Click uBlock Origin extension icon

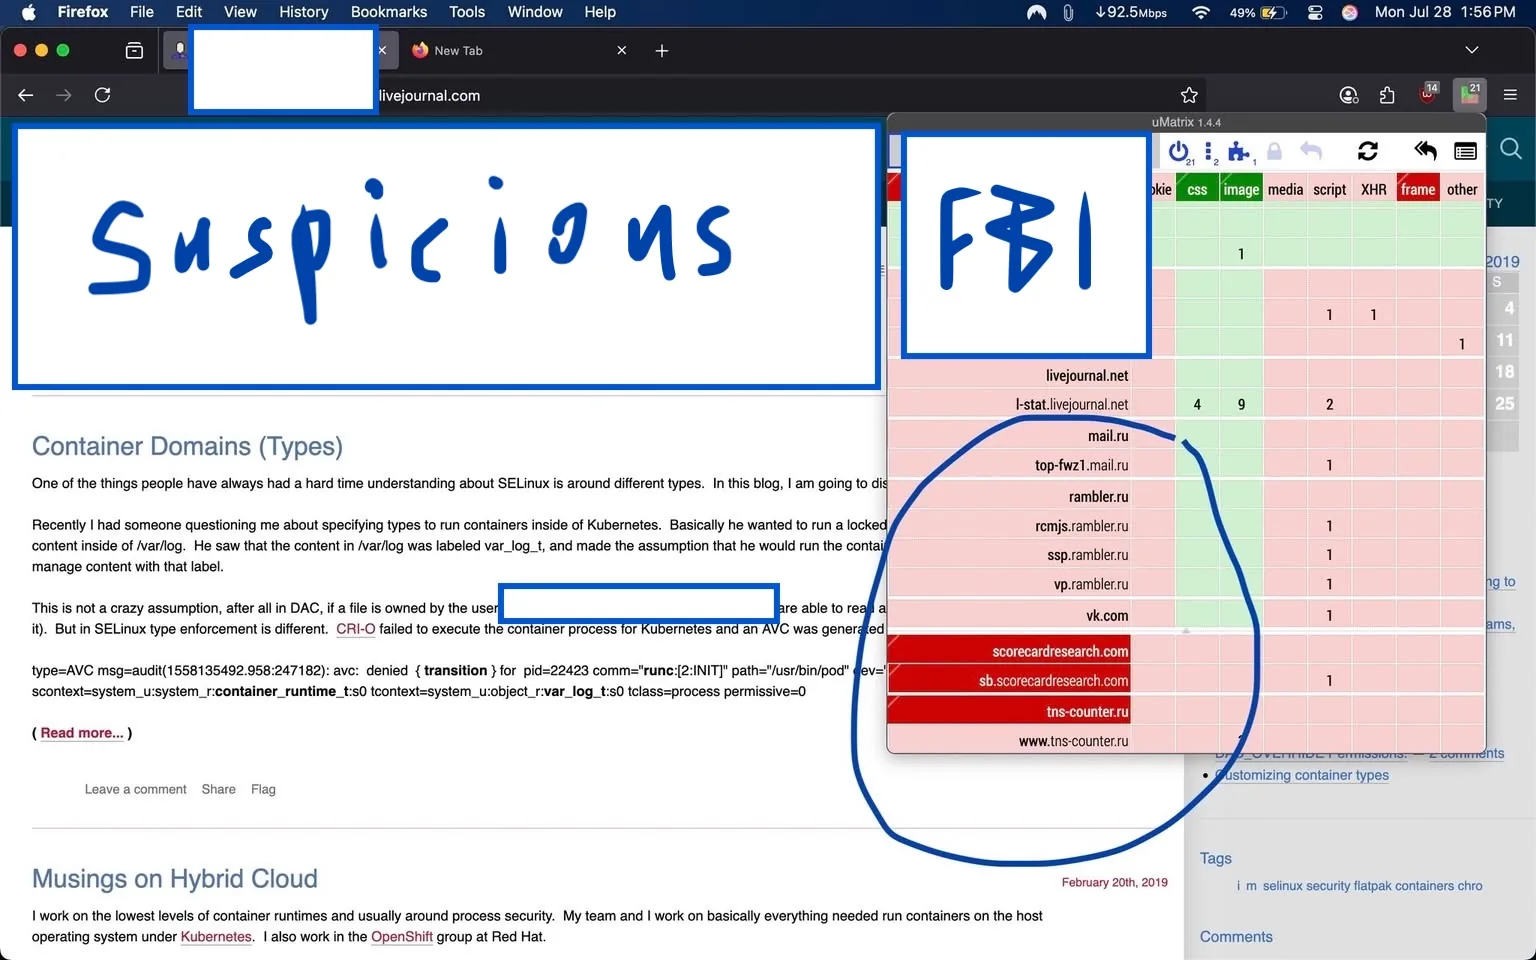tap(1429, 95)
